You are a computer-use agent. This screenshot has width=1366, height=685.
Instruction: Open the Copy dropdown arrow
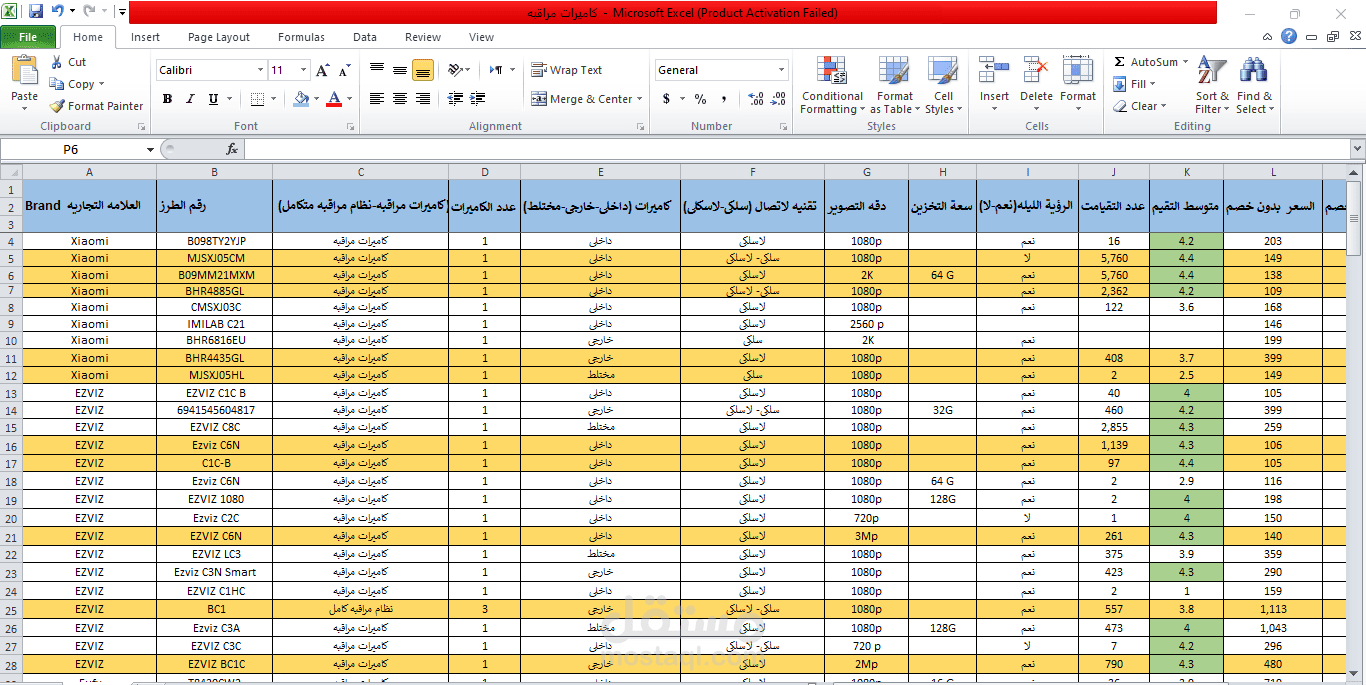[x=101, y=84]
